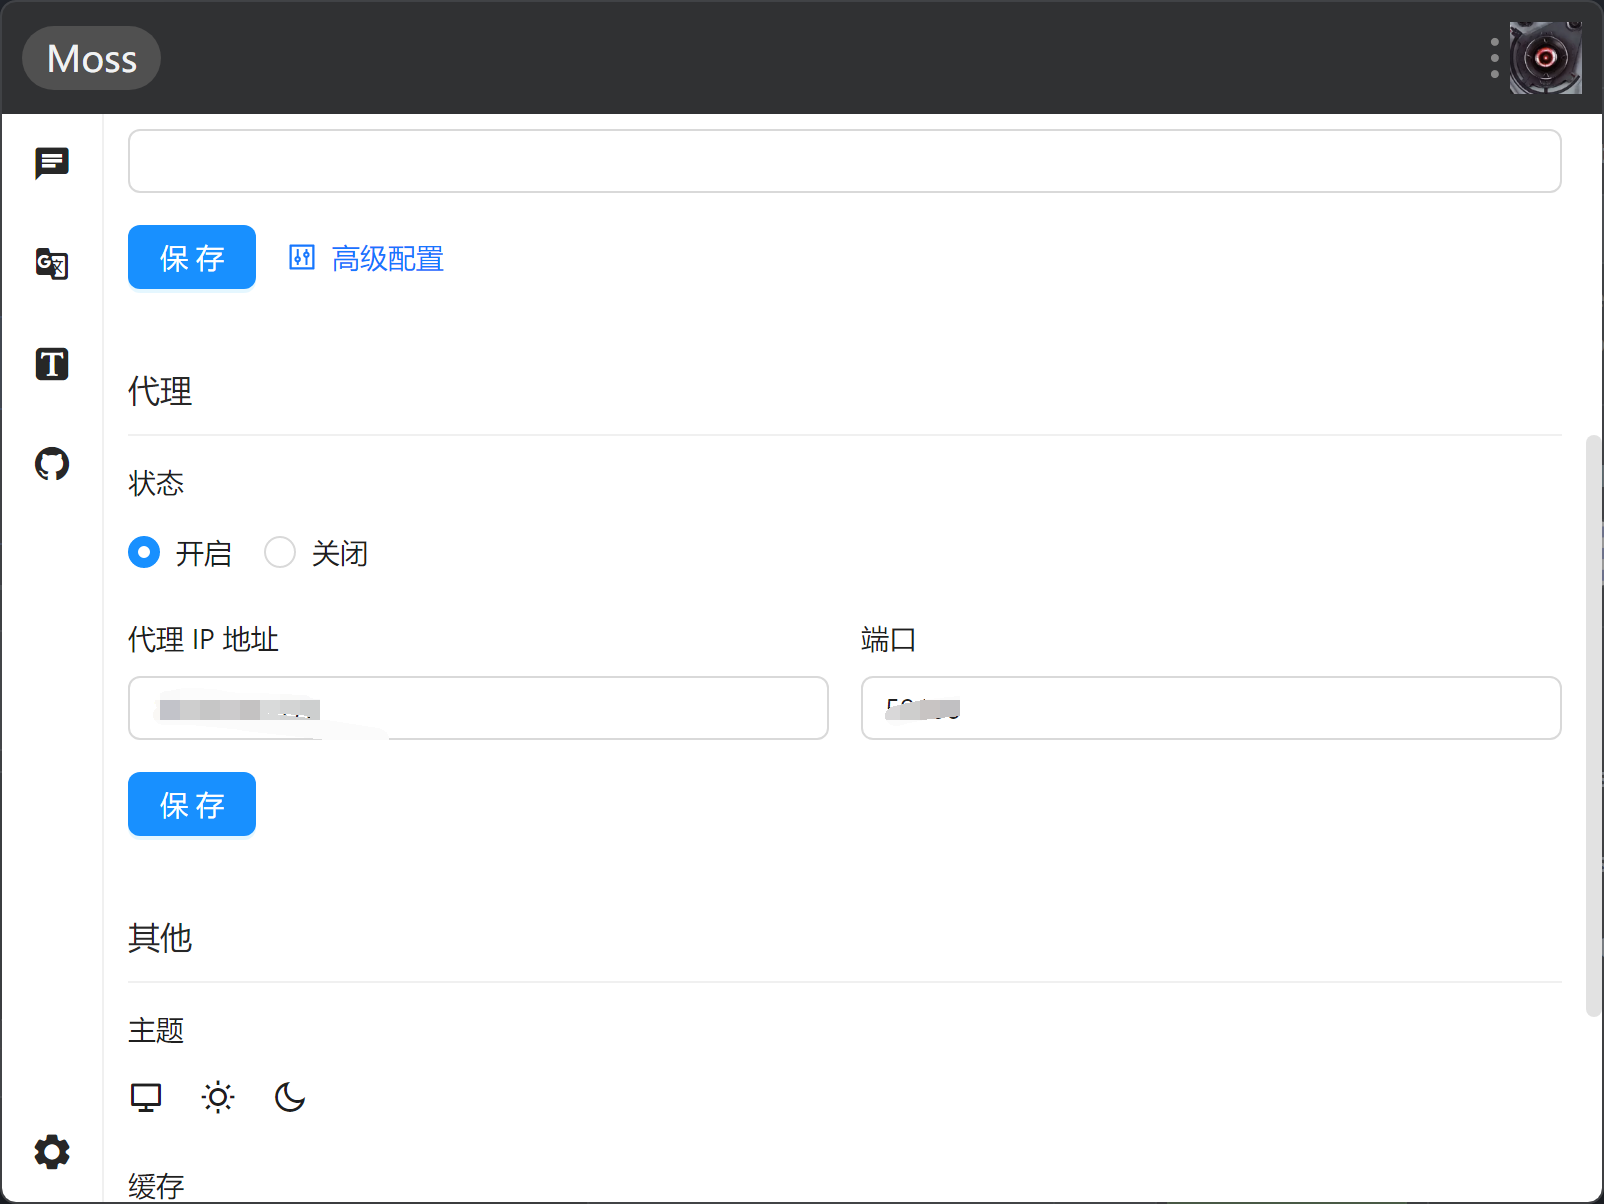Click the Moss logo label
Image resolution: width=1604 pixels, height=1204 pixels.
(x=91, y=57)
